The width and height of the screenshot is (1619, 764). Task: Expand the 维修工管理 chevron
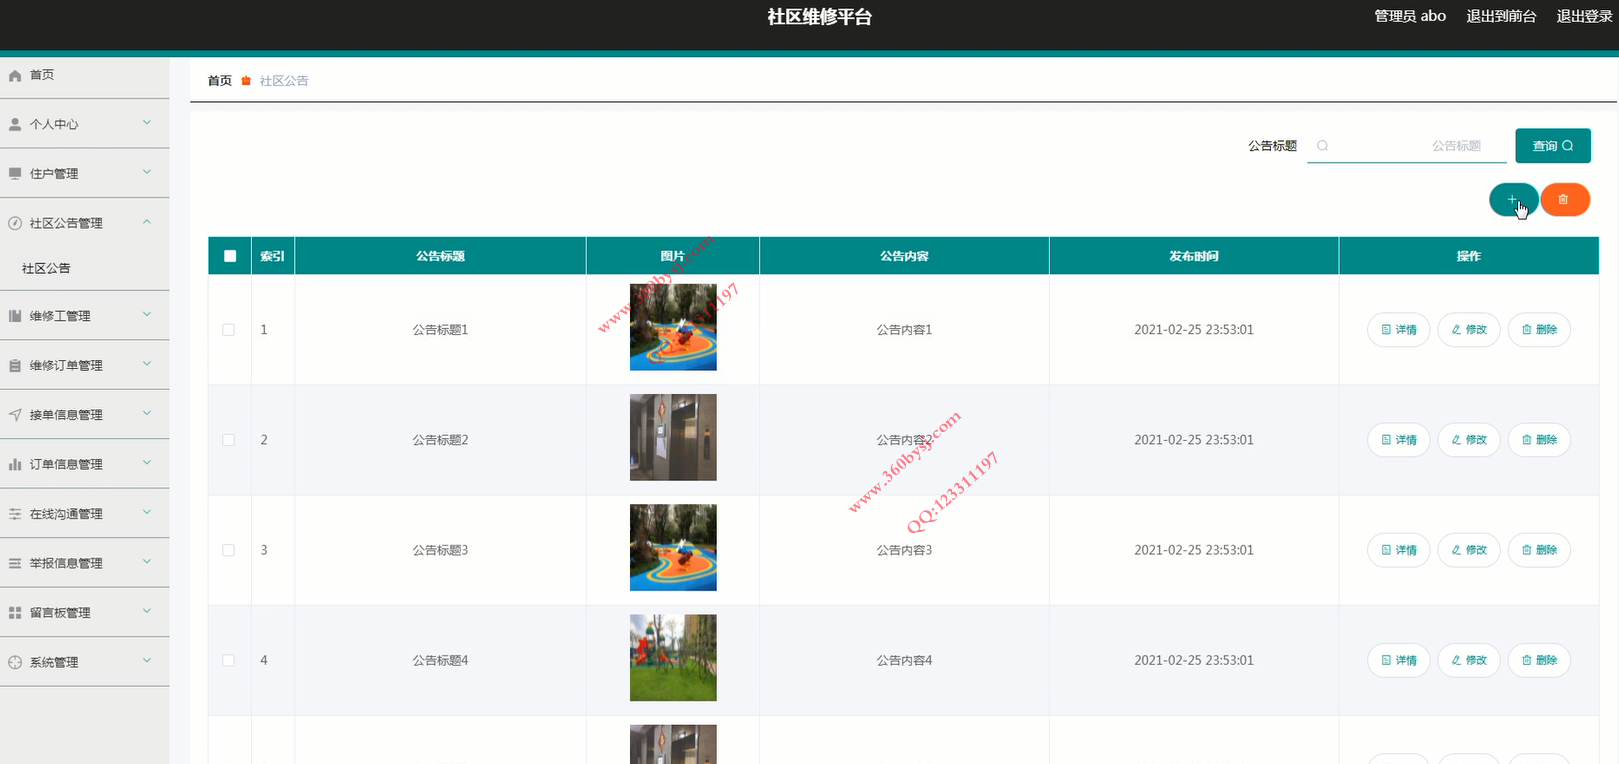[x=147, y=315]
